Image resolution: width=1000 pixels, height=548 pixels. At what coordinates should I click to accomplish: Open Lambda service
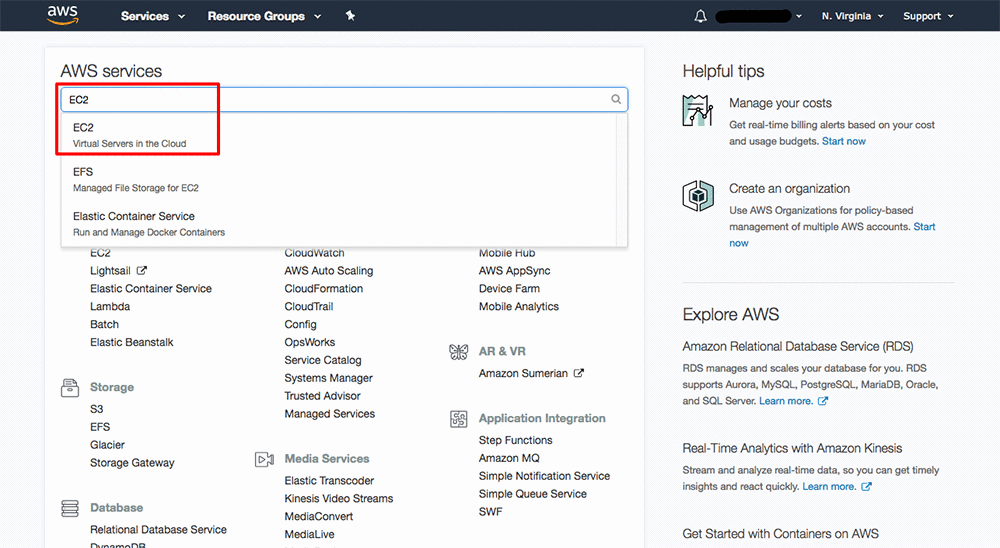110,306
